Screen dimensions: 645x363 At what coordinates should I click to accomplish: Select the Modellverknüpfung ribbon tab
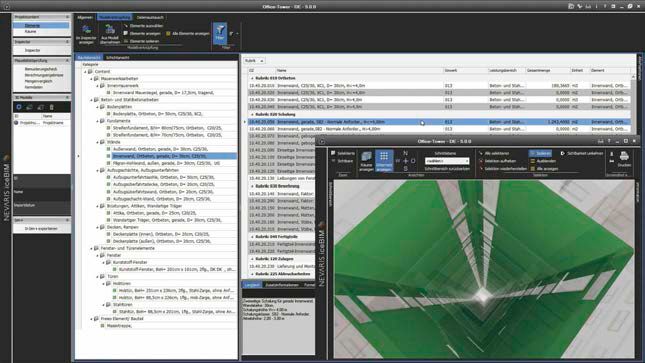tap(115, 17)
